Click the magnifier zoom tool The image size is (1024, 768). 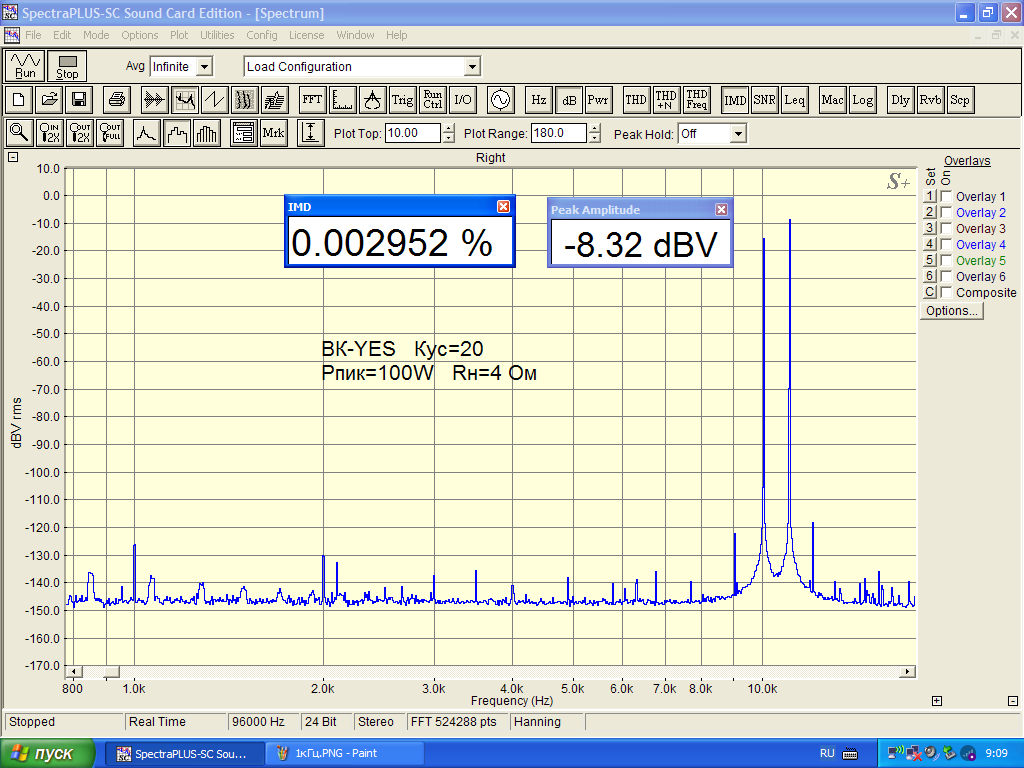[x=19, y=133]
